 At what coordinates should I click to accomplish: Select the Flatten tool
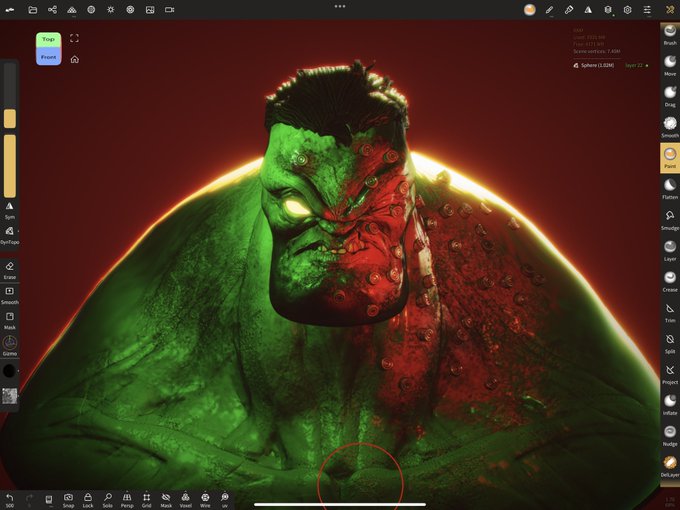click(670, 189)
